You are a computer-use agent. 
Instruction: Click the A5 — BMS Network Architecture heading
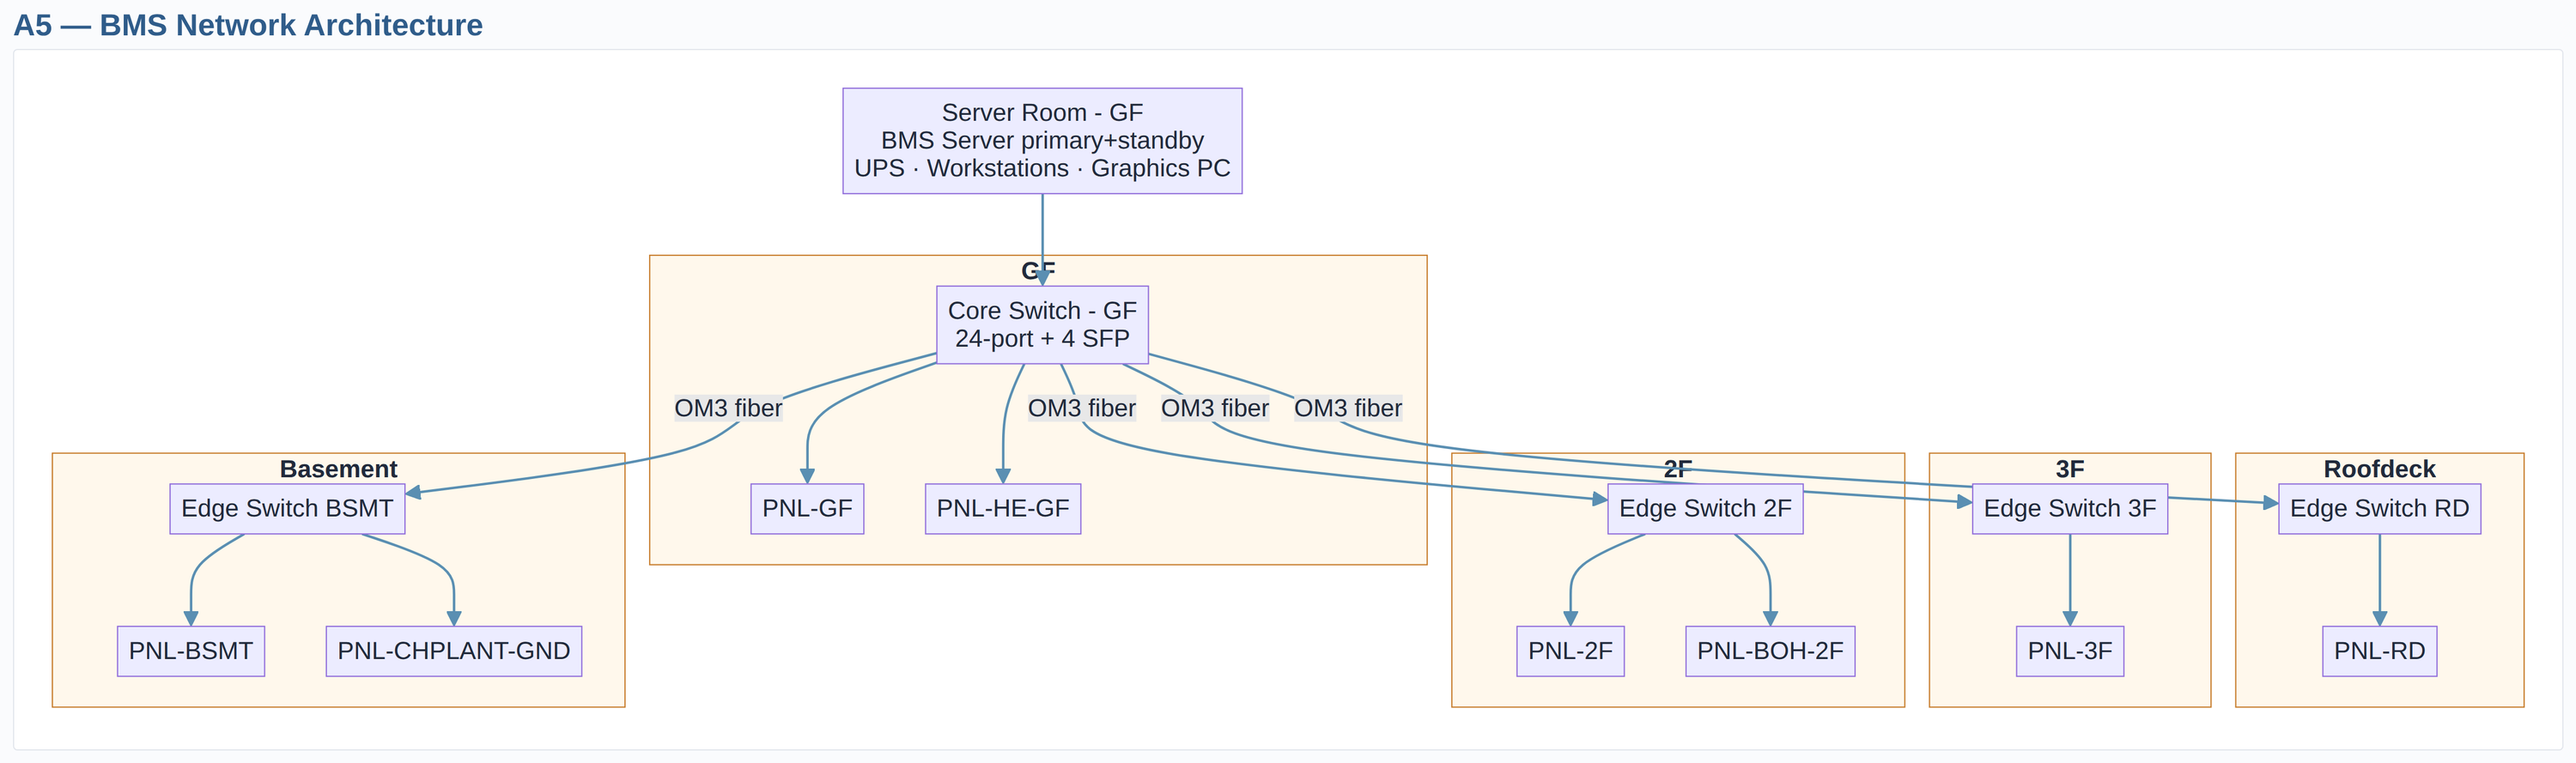(x=248, y=25)
